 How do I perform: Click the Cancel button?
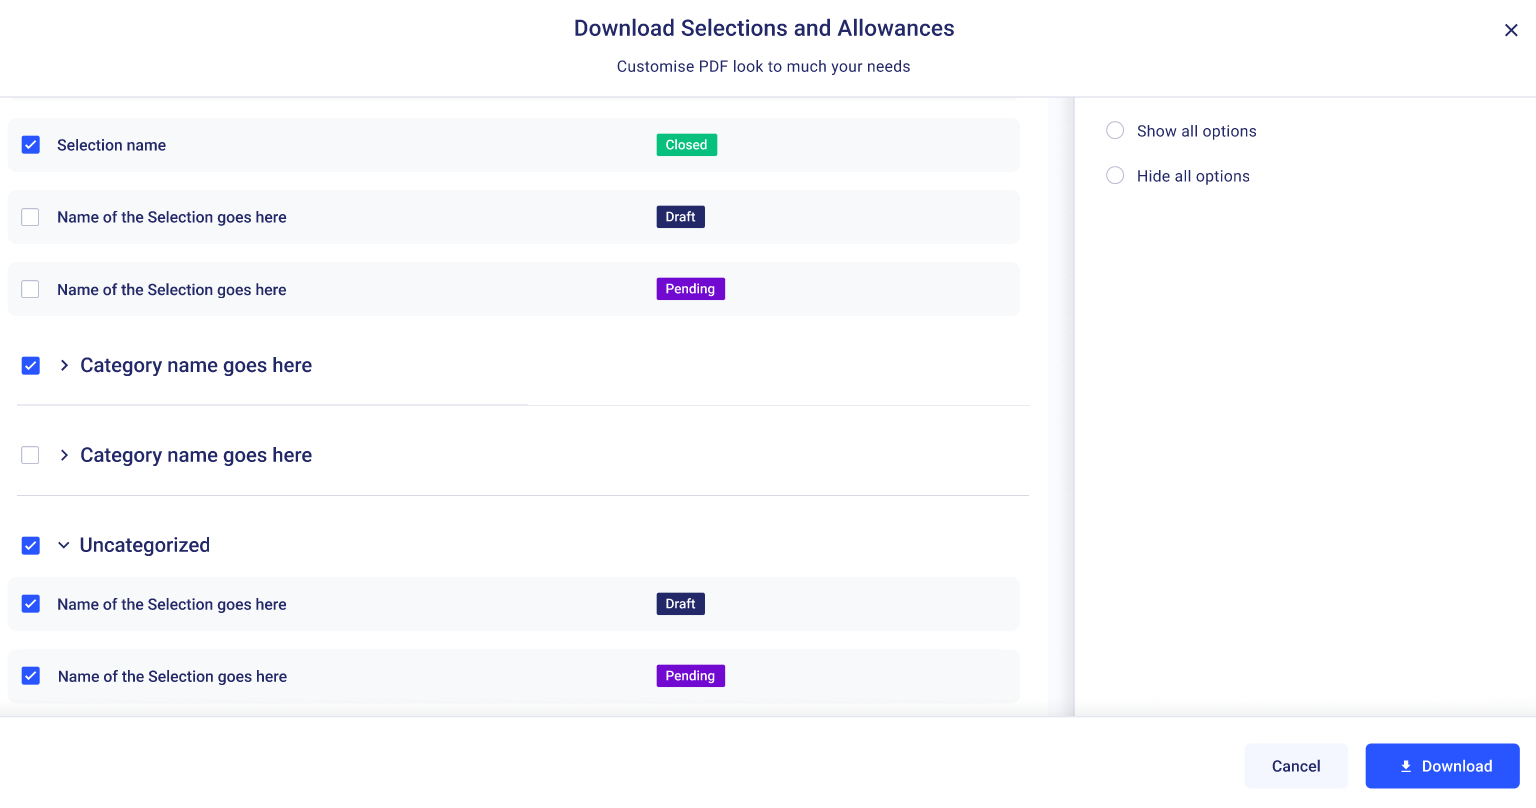pyautogui.click(x=1295, y=766)
